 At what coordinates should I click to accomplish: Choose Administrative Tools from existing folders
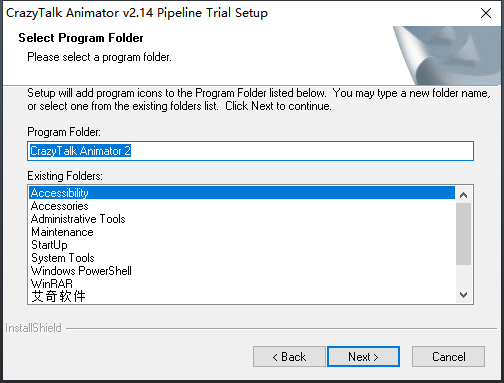click(242, 219)
